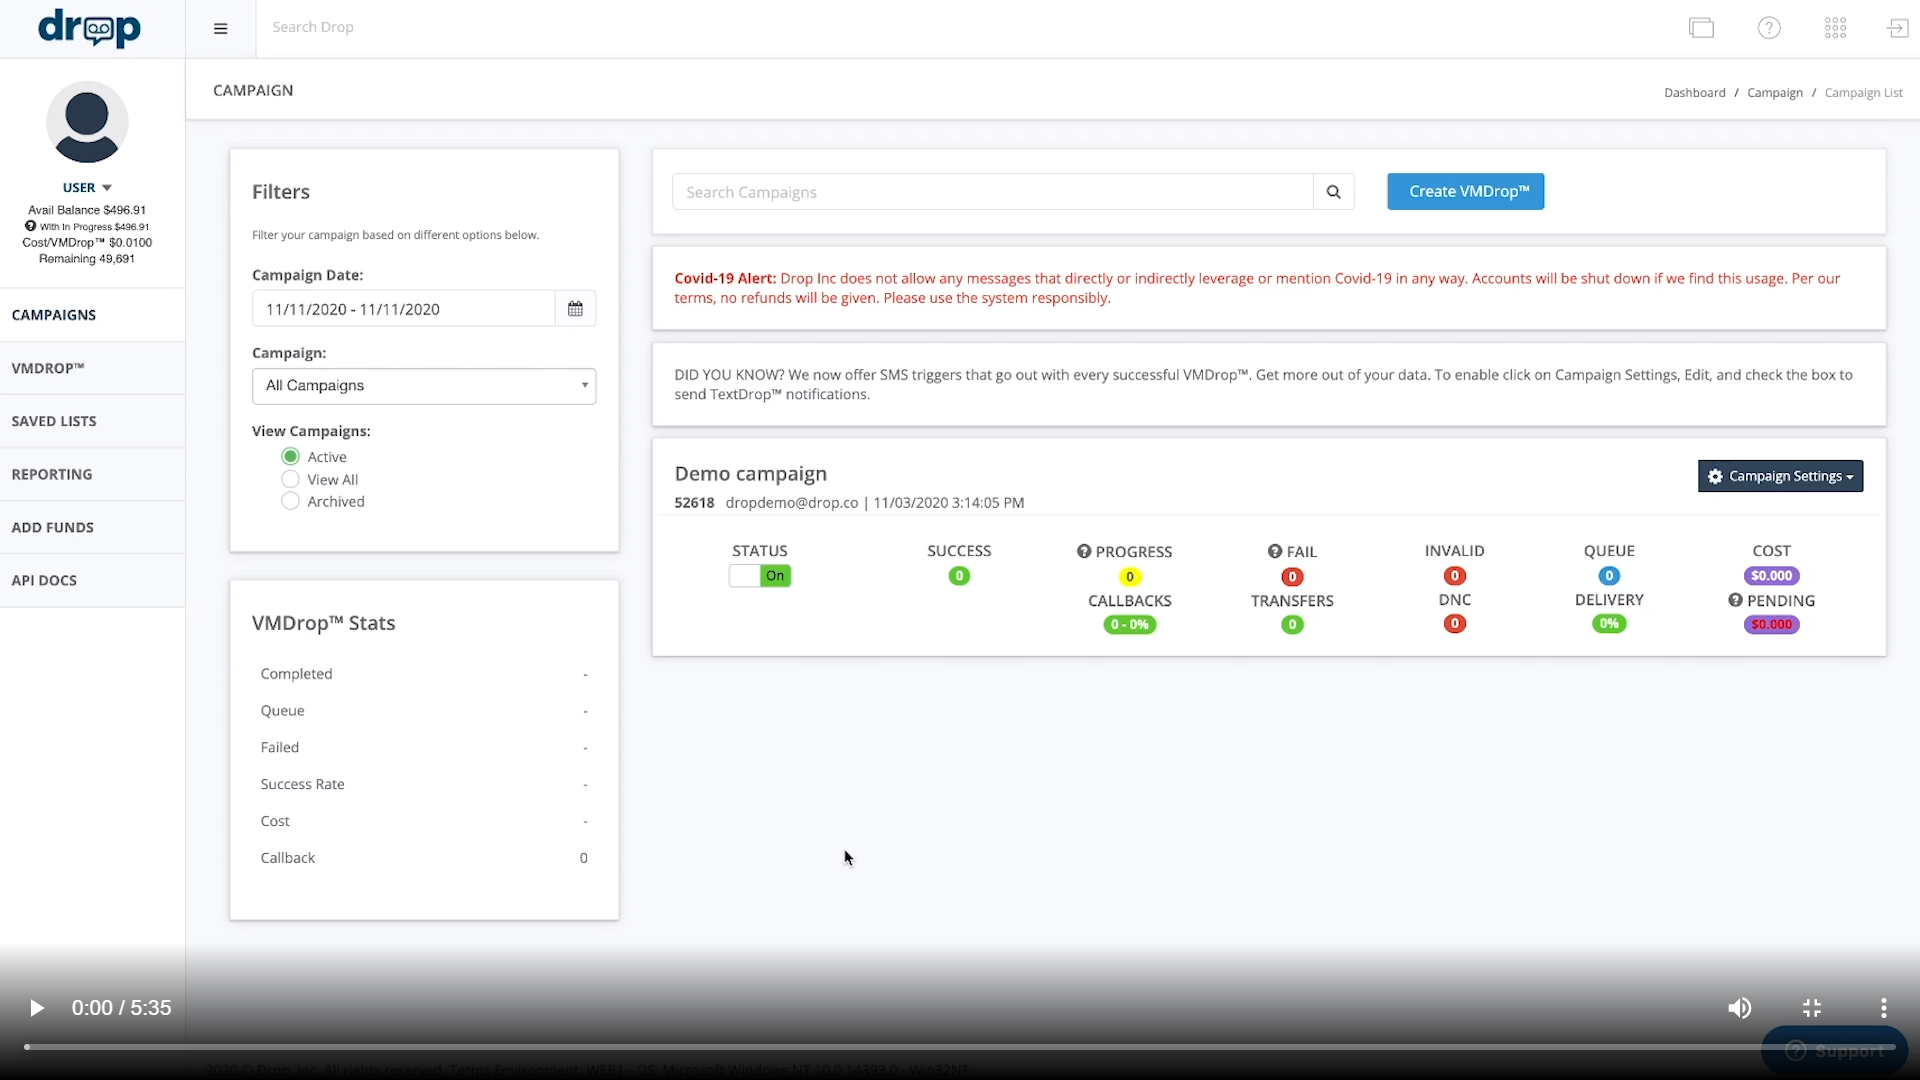Open the Campaign Settings dropdown
Viewport: 1920px width, 1080px height.
(x=1781, y=476)
